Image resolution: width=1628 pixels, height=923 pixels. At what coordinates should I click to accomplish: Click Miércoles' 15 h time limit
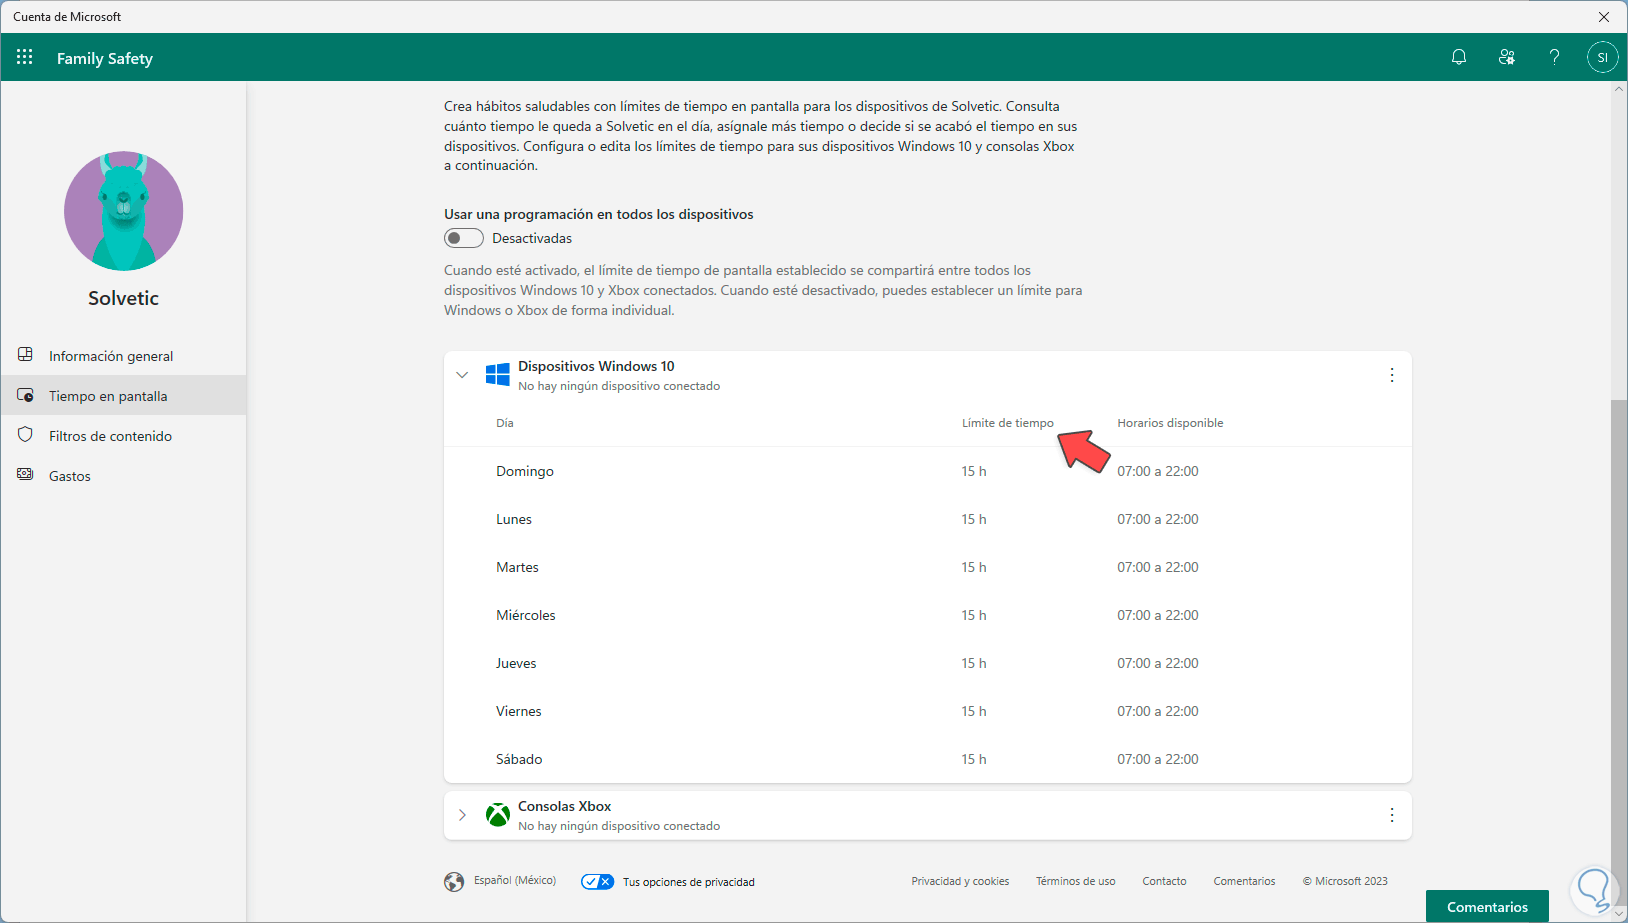[974, 615]
